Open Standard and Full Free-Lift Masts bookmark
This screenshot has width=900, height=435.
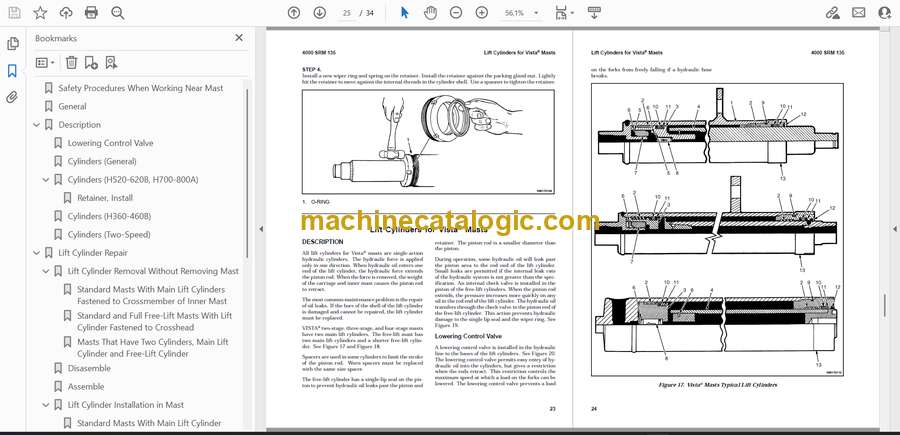click(x=154, y=321)
